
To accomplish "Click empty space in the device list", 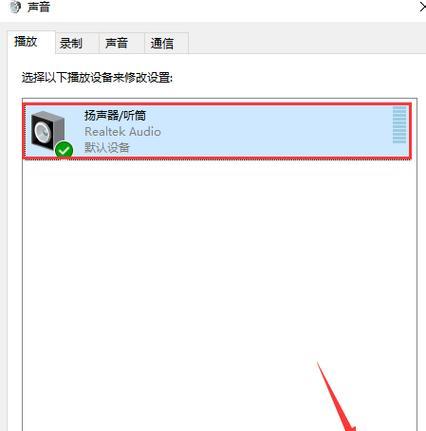I will [200, 267].
